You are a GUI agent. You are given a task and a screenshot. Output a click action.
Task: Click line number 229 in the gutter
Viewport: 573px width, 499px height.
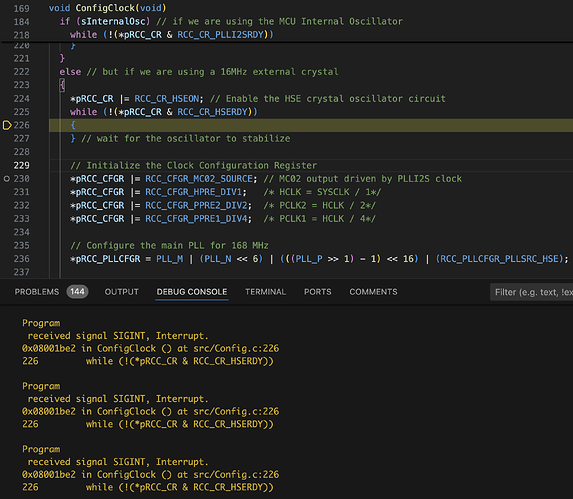point(22,165)
